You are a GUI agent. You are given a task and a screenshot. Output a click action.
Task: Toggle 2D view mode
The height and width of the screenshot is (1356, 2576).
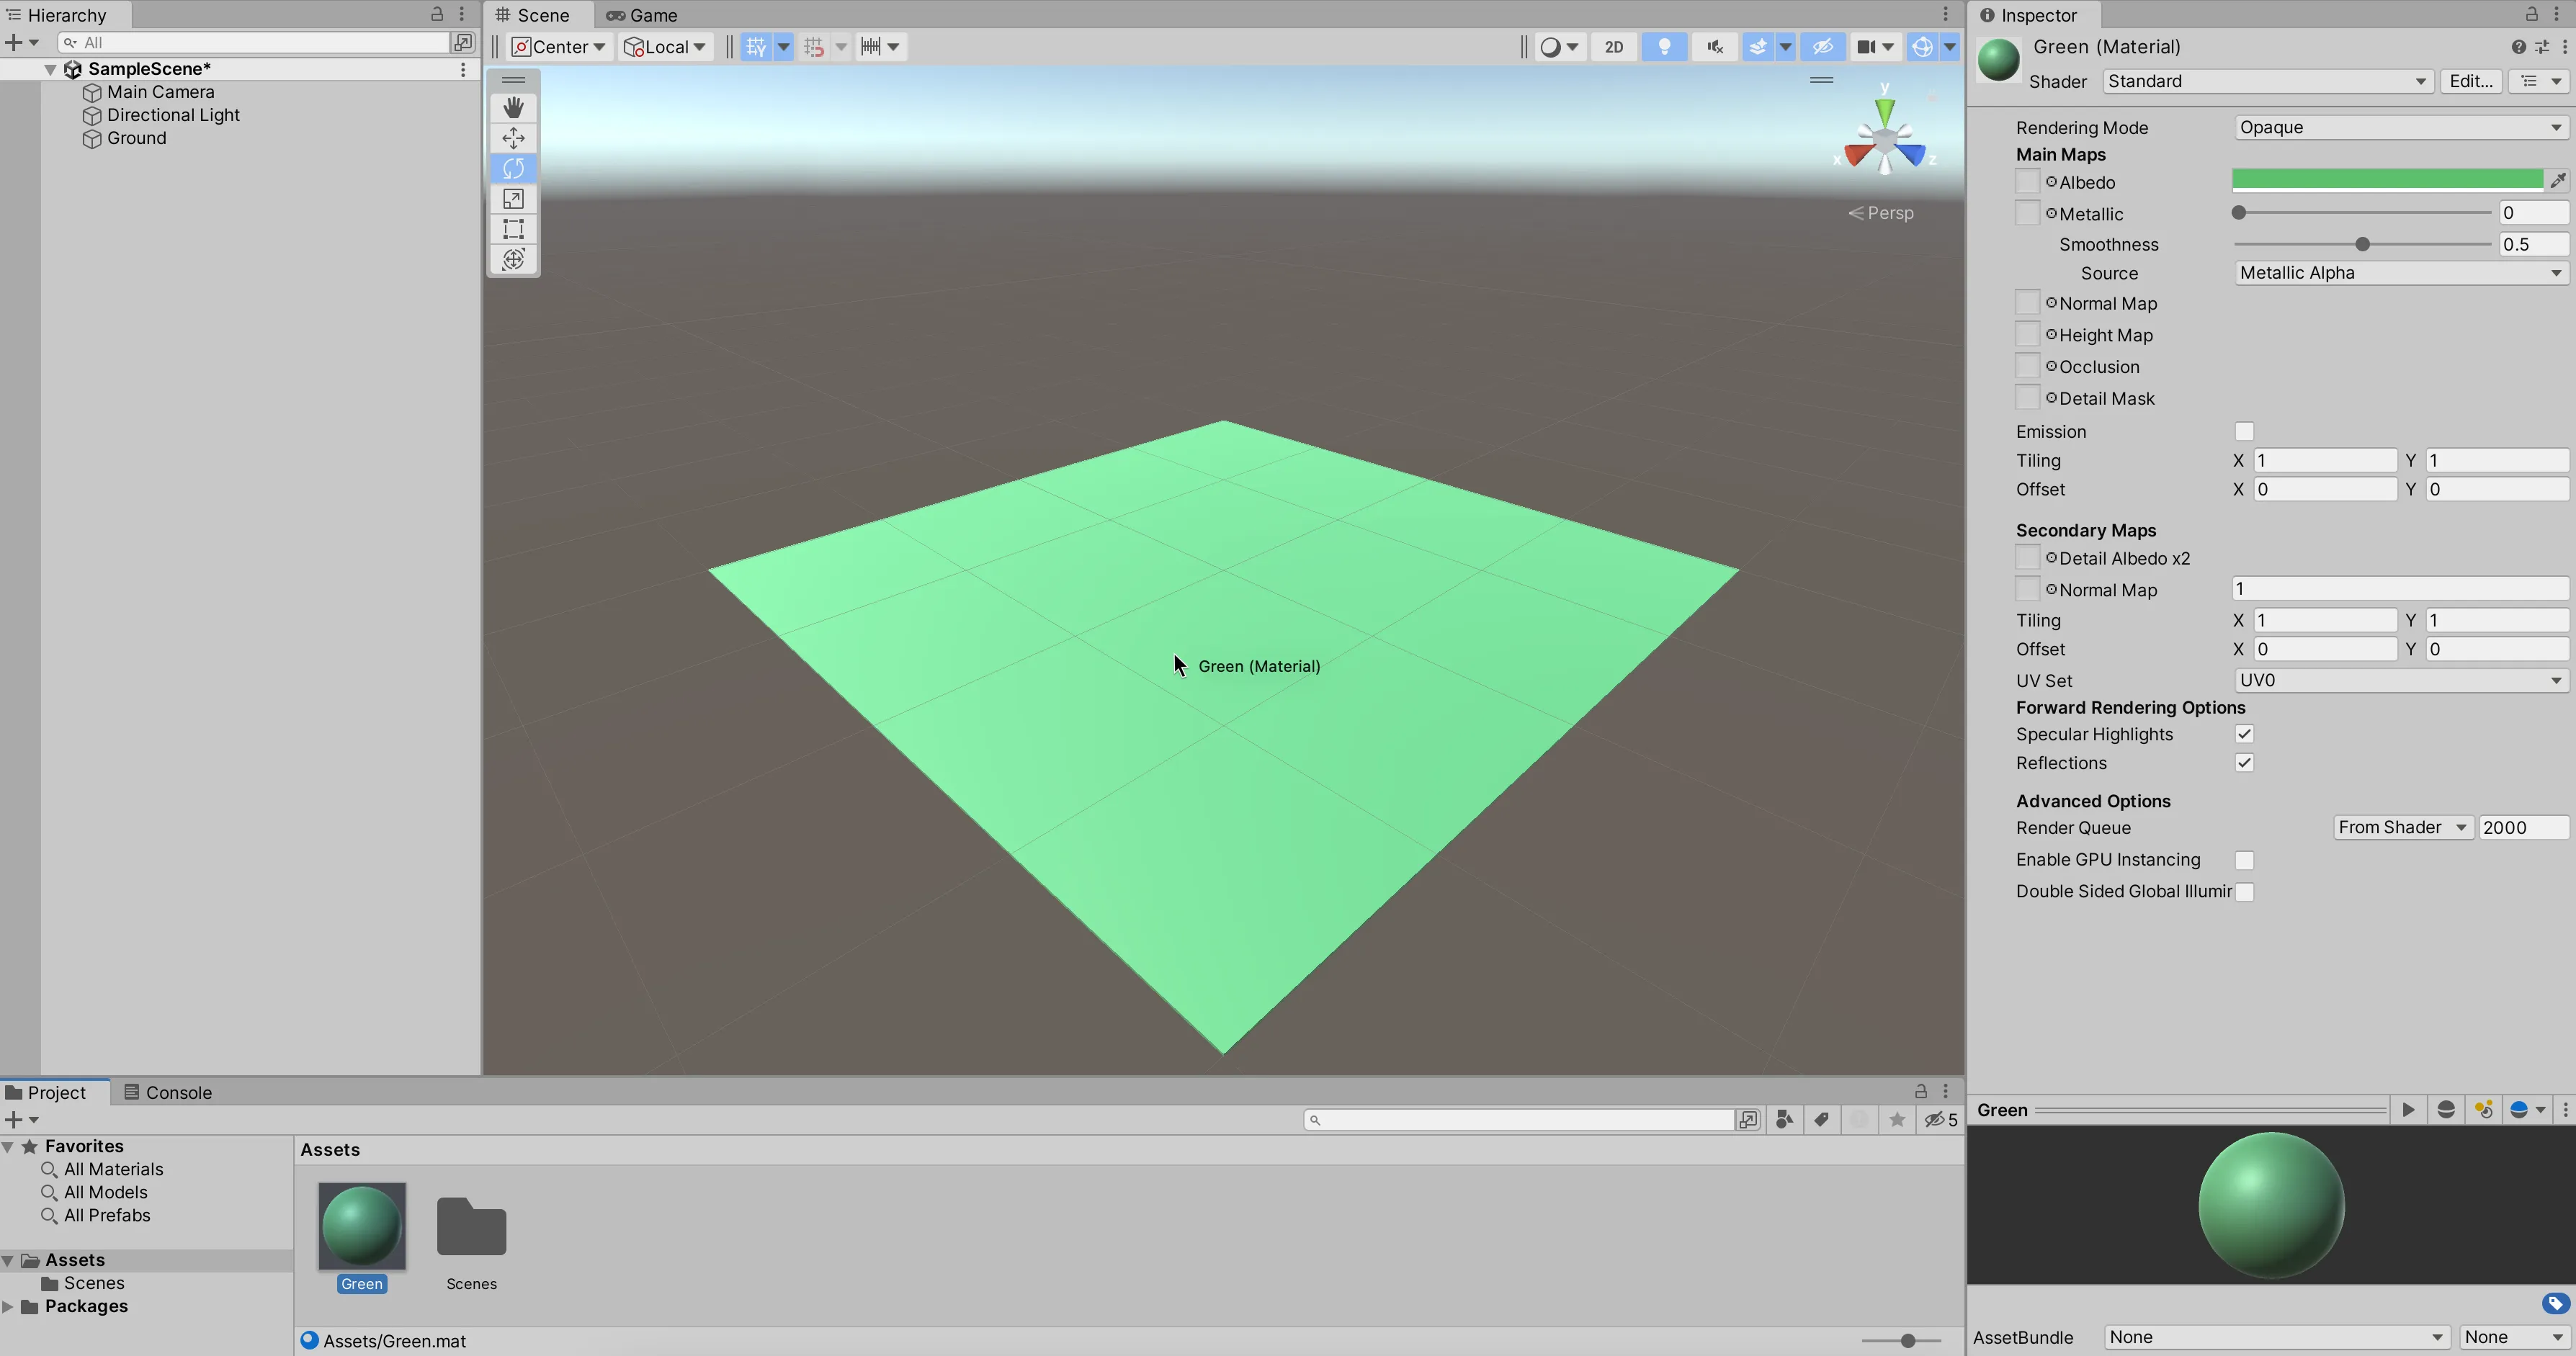(x=1613, y=47)
